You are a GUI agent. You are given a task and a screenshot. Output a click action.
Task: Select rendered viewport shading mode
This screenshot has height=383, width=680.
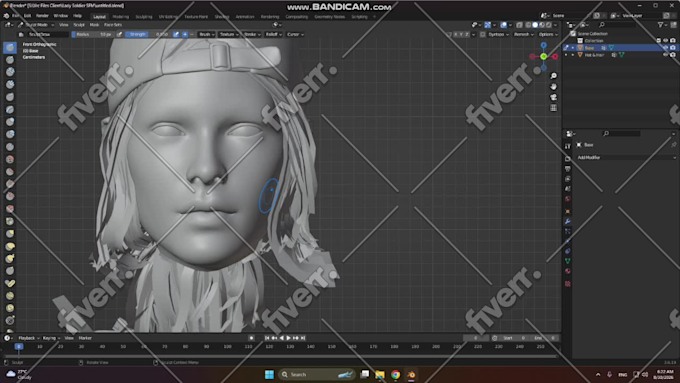click(x=549, y=25)
